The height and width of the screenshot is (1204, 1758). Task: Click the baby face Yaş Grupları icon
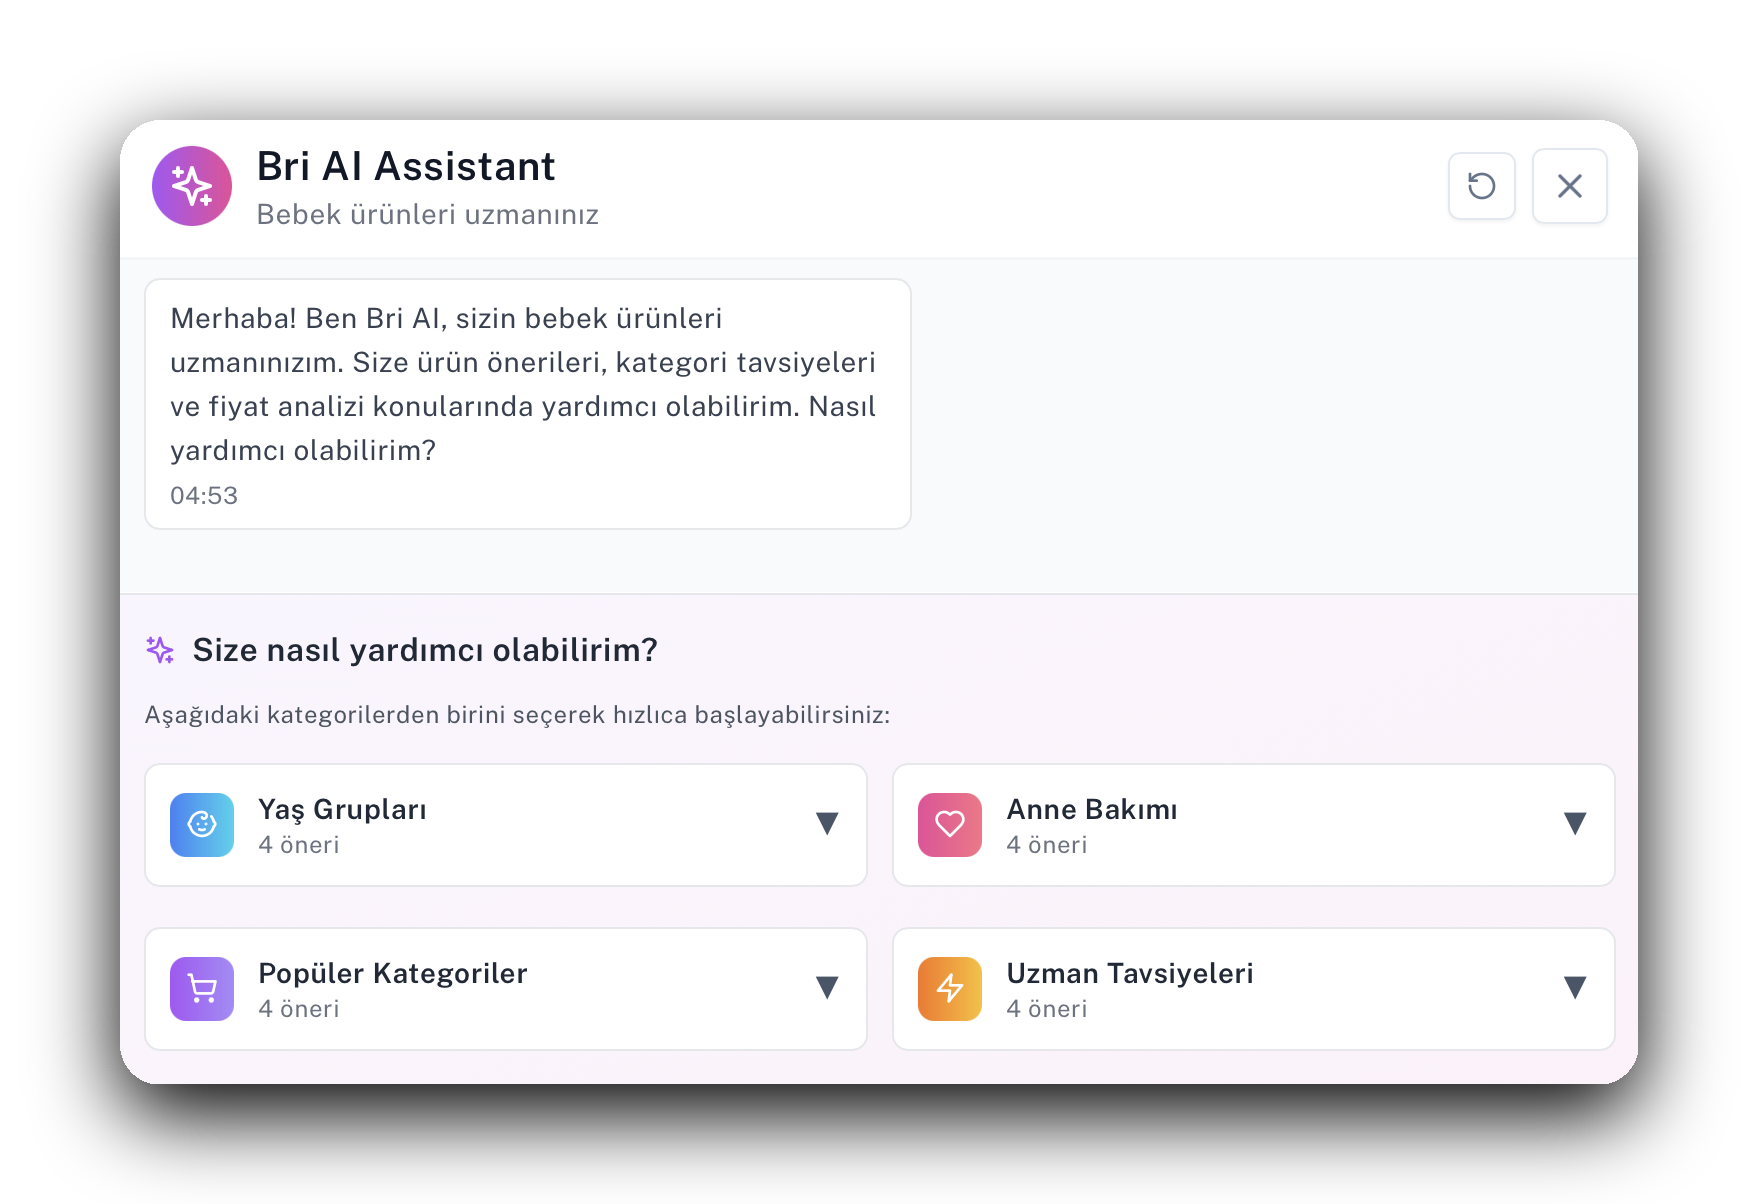(202, 825)
